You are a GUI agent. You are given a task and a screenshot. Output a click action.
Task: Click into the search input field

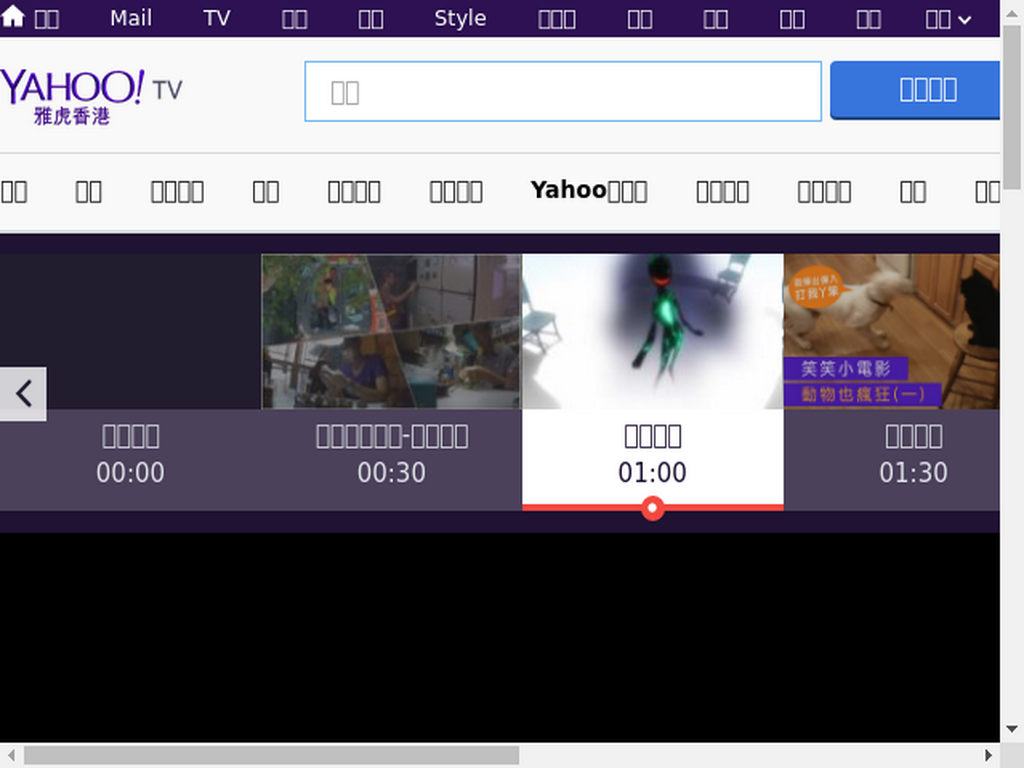[563, 91]
